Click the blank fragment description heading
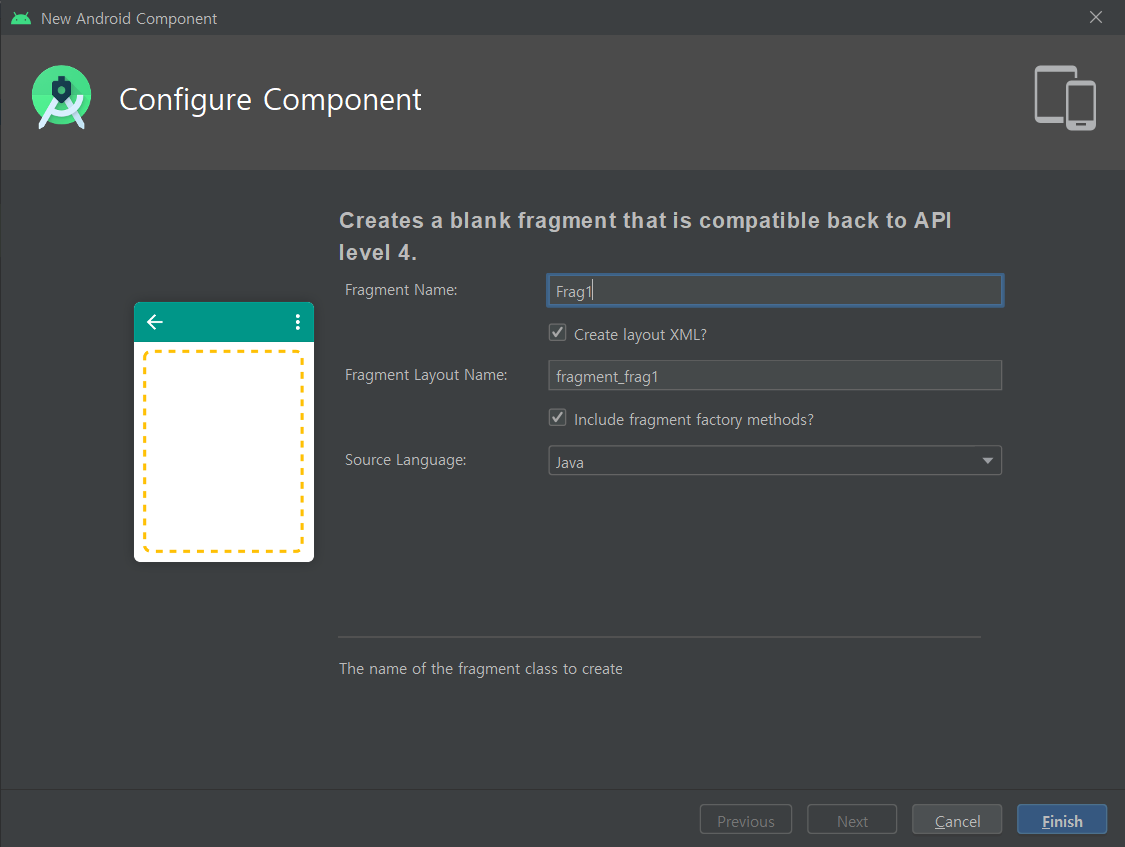This screenshot has width=1125, height=847. point(645,236)
